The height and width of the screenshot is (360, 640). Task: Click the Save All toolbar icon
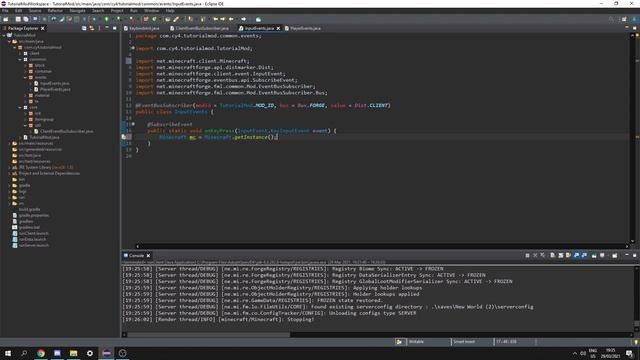(25, 19)
